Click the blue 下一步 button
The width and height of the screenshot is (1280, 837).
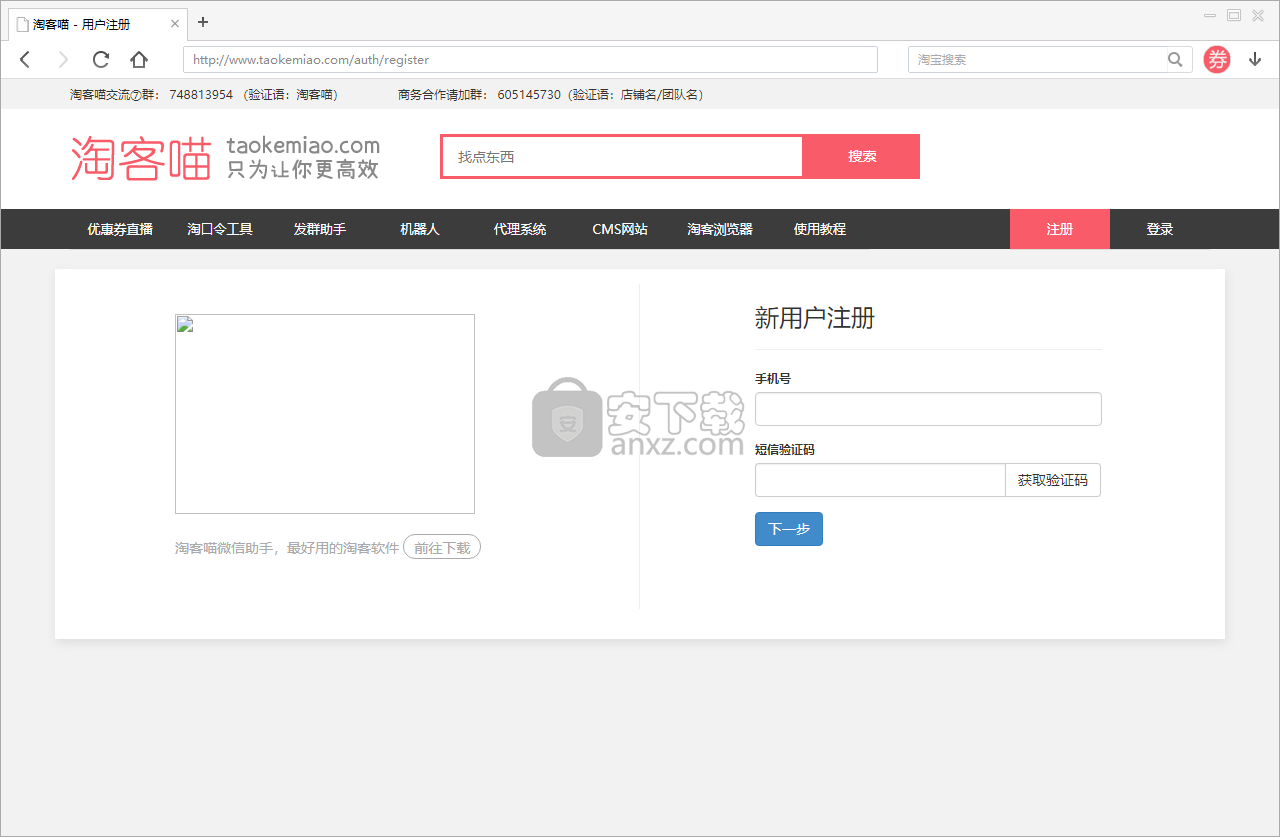[789, 529]
